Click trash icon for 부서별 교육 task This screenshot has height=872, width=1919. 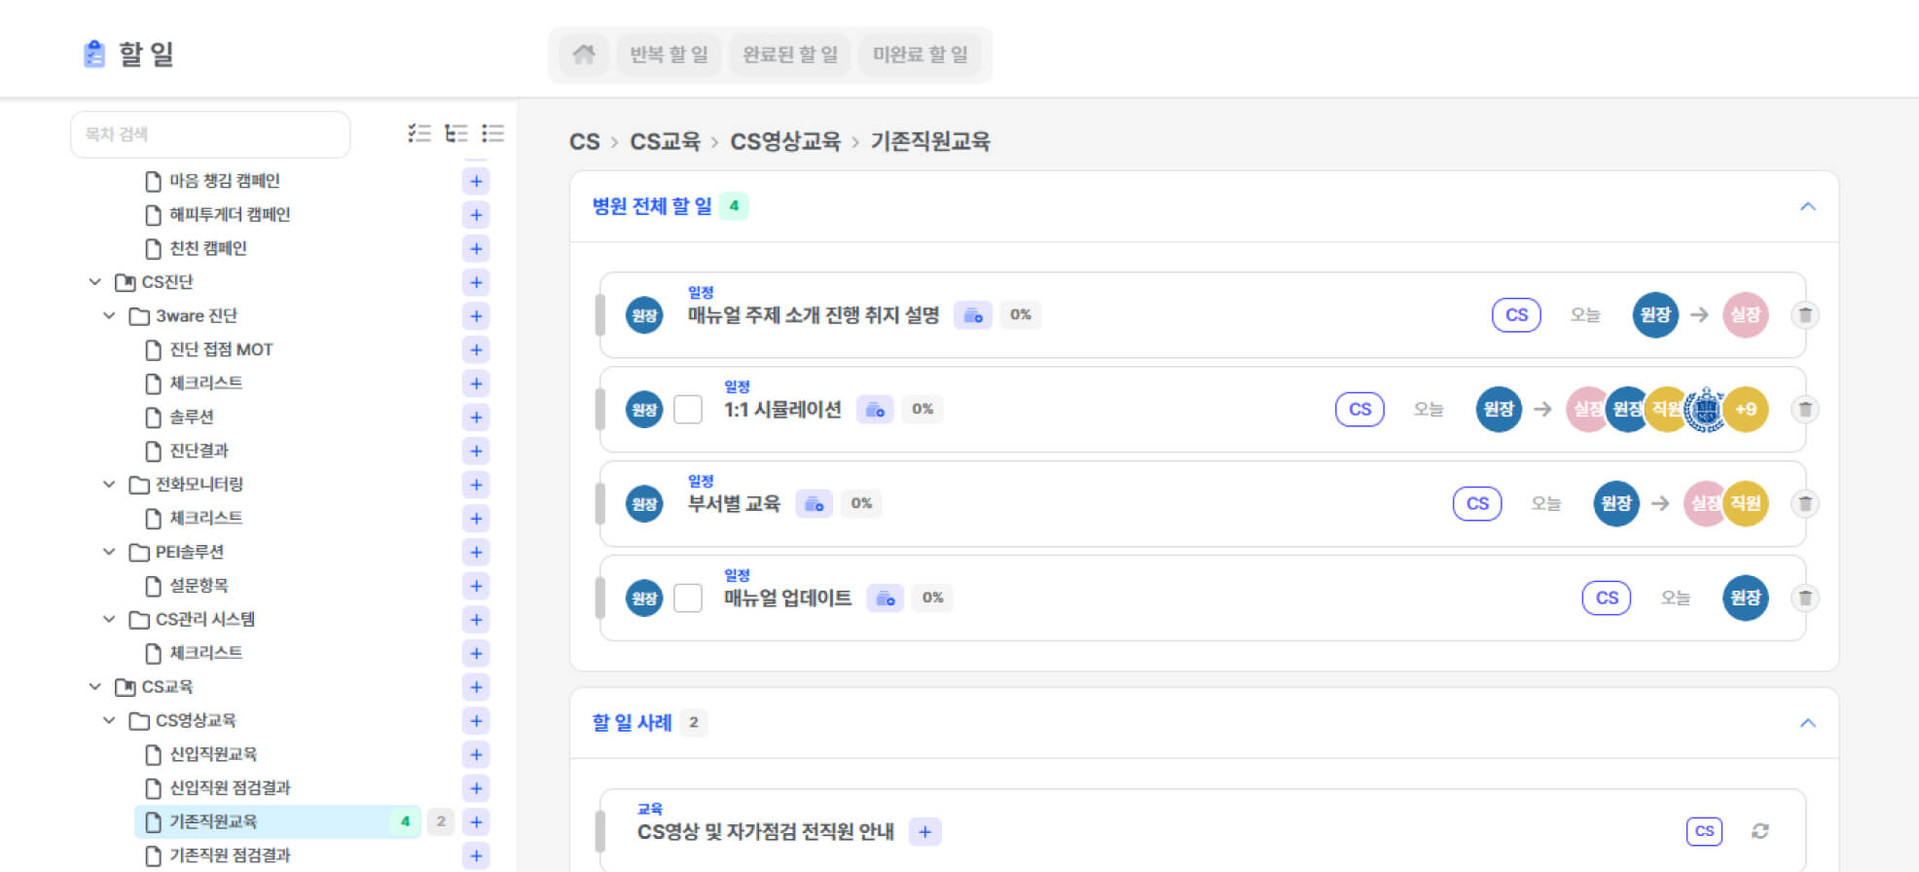click(1805, 504)
